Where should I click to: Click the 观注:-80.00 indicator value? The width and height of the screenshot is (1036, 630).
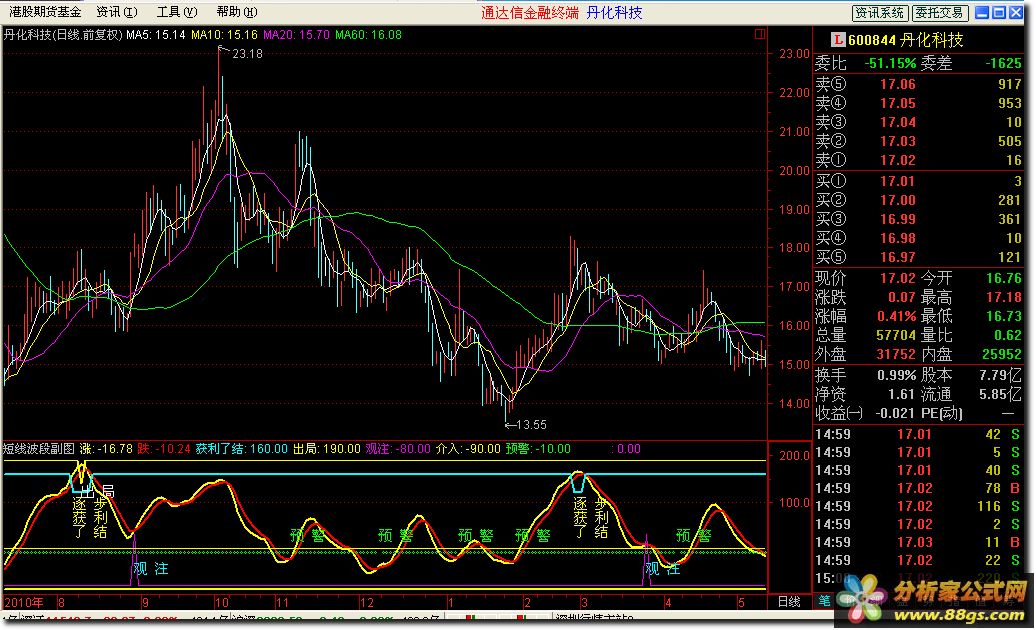coord(398,449)
